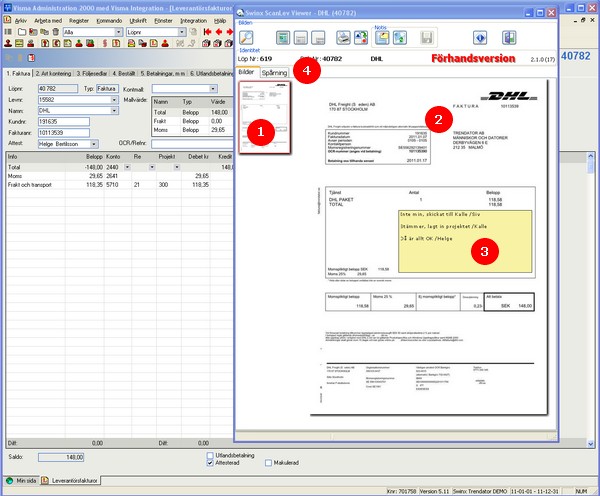Click the Moms row account 2641
This screenshot has height=496, width=600.
(x=112, y=176)
